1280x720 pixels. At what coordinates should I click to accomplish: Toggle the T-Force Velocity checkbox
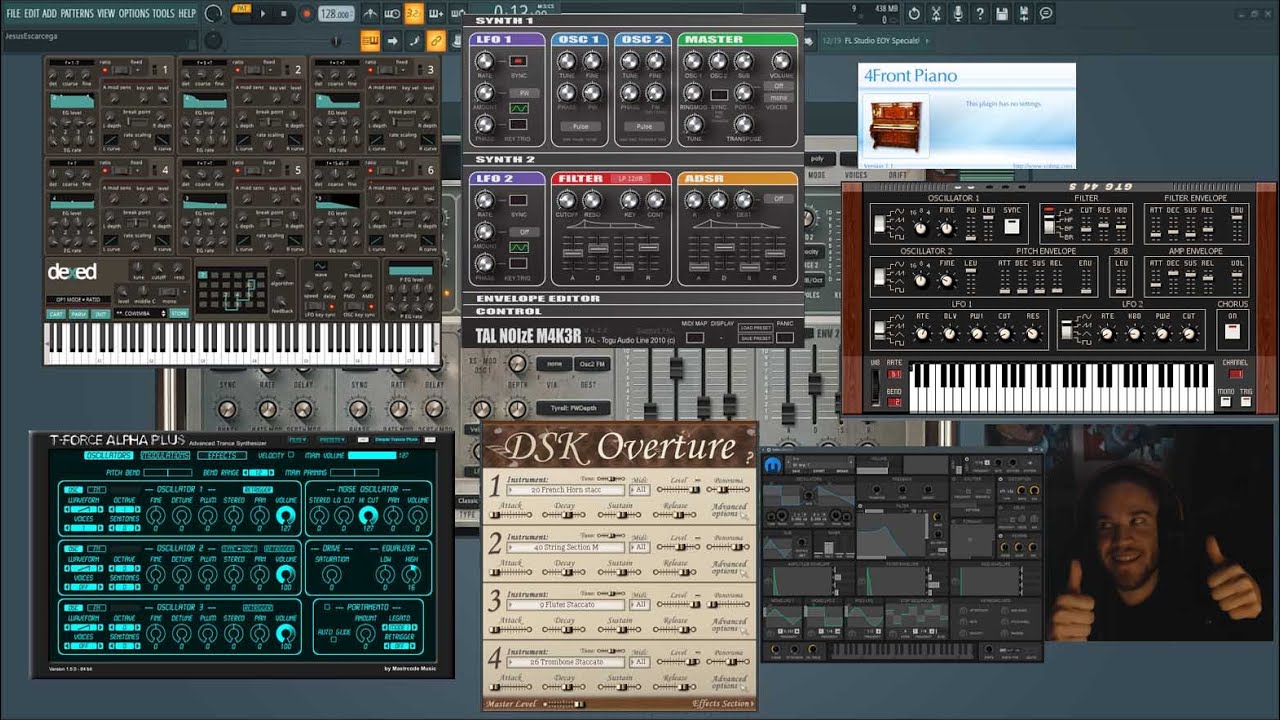pyautogui.click(x=291, y=455)
